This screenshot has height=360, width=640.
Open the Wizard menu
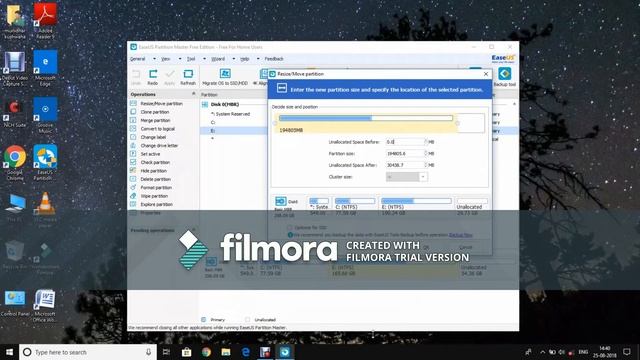[218, 59]
